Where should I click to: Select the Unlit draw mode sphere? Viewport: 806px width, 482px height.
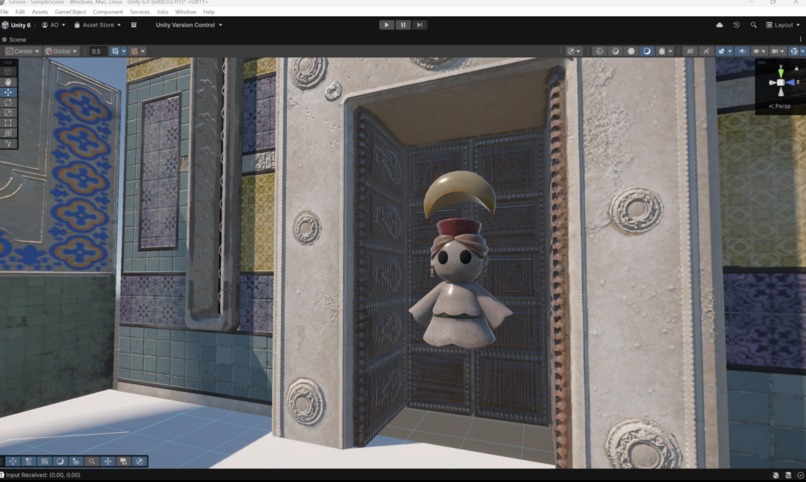[631, 51]
